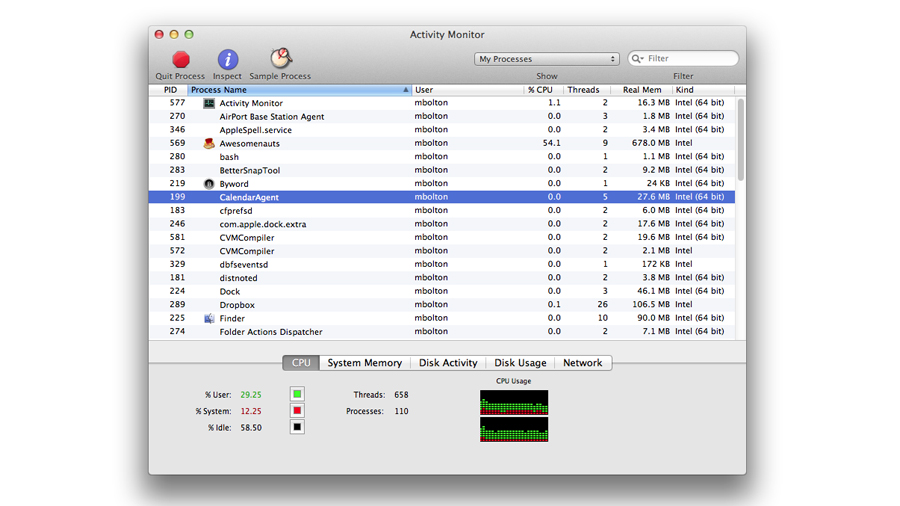Image resolution: width=900 pixels, height=506 pixels.
Task: Click the 54.1 CPU value of Awesomenauts
Action: coord(552,143)
